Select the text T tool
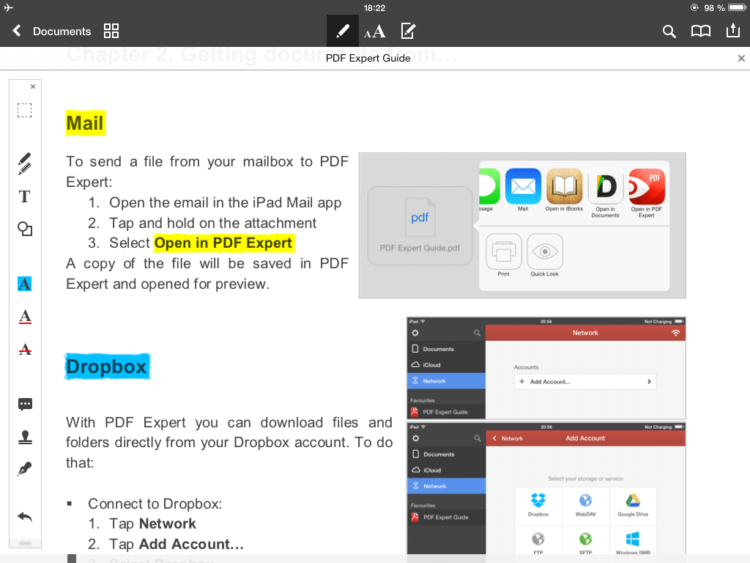This screenshot has height=563, width=750. pyautogui.click(x=25, y=197)
